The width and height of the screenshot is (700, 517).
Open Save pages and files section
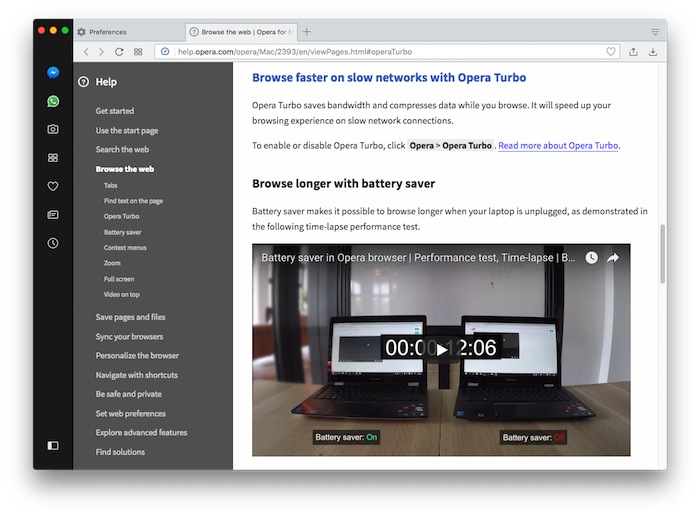[130, 317]
